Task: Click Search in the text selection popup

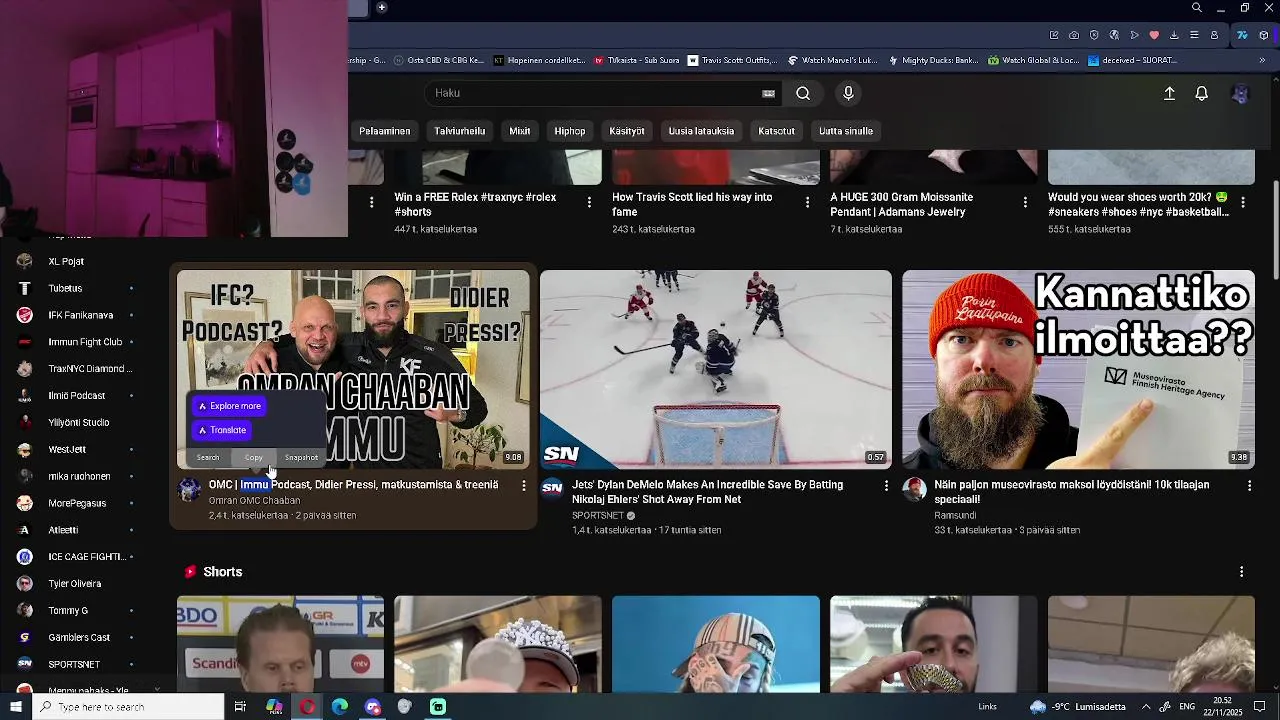Action: (208, 458)
